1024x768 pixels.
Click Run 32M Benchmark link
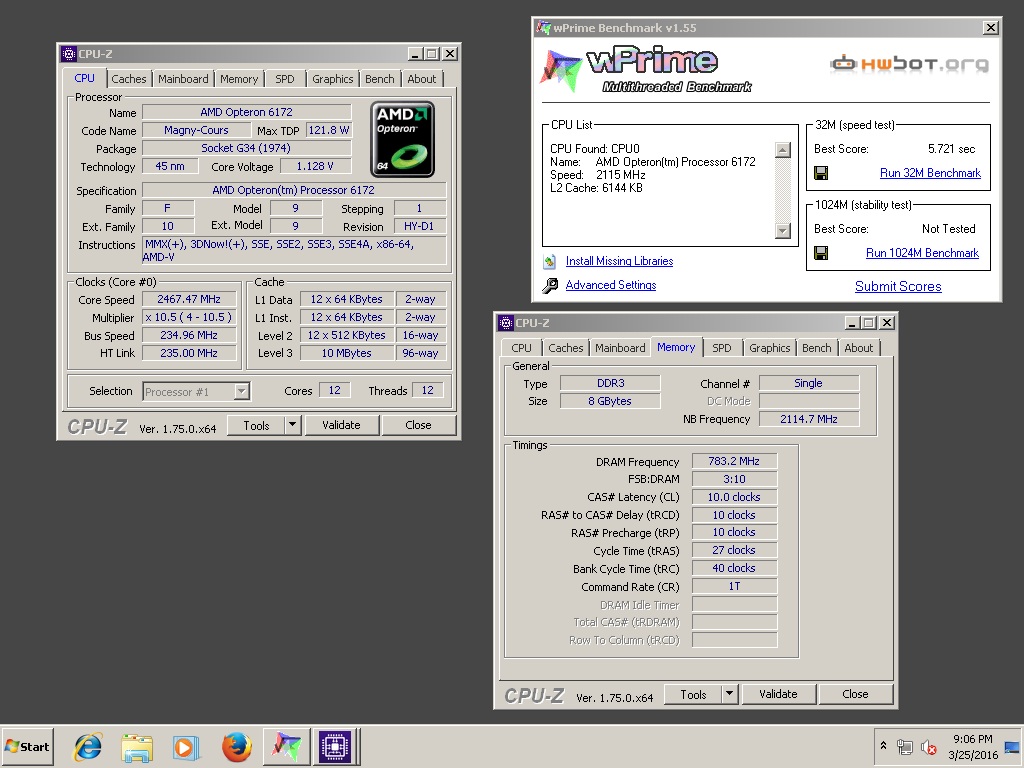click(930, 173)
